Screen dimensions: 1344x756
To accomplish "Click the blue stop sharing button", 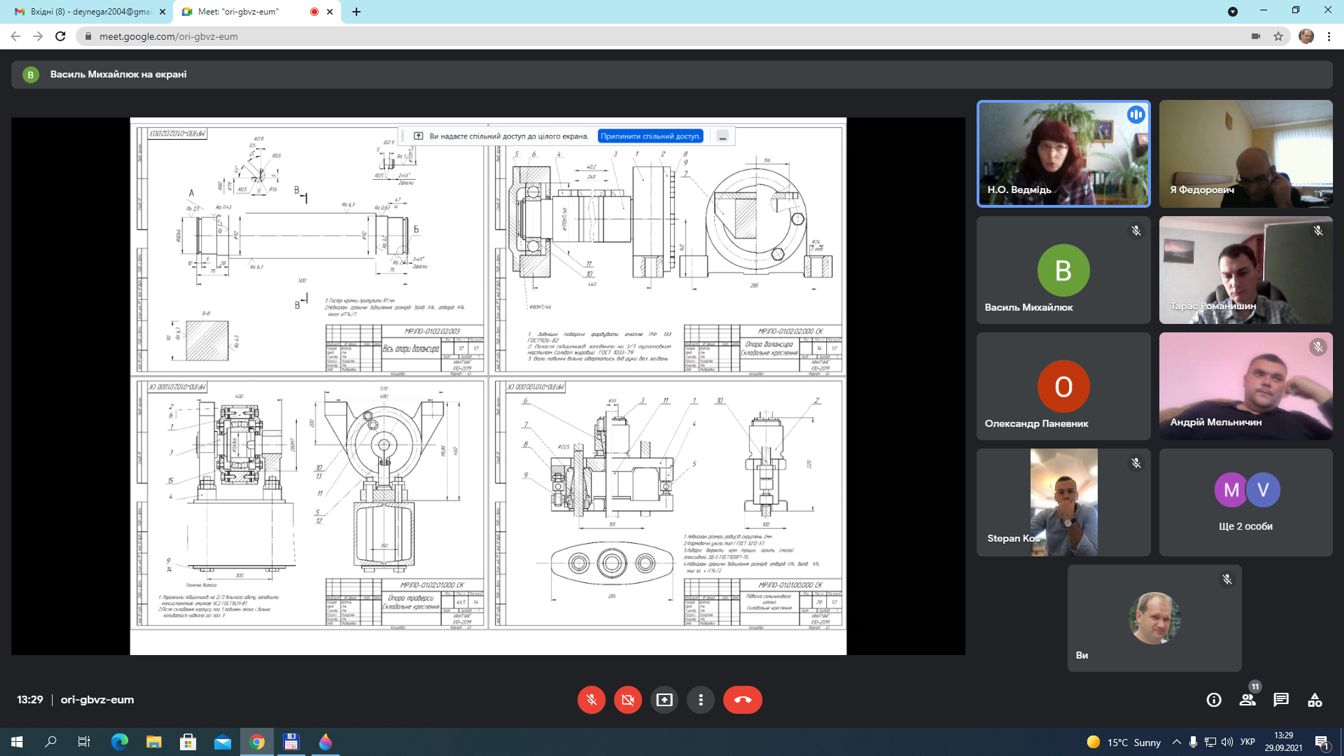I will coord(650,136).
